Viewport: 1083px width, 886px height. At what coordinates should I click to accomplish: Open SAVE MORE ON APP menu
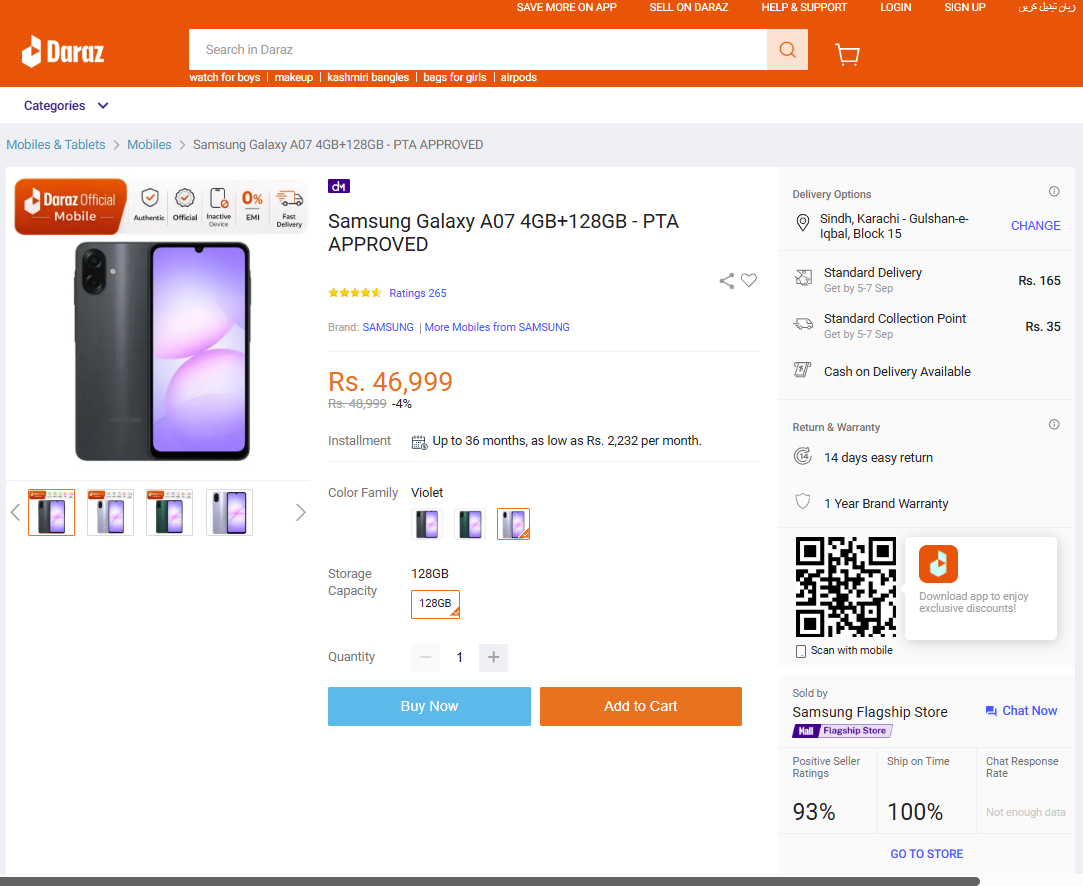tap(566, 7)
